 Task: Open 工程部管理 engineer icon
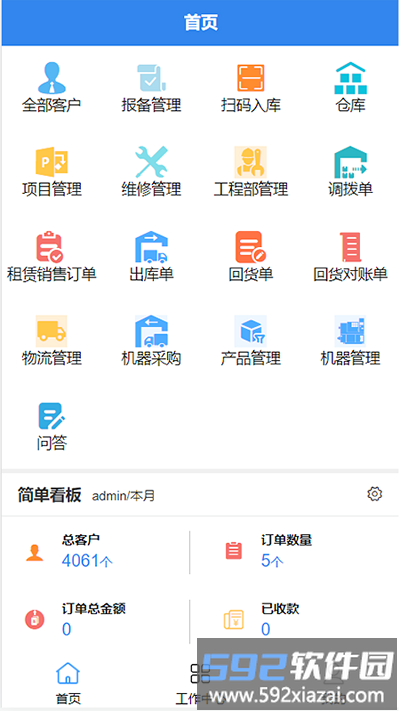(x=251, y=162)
